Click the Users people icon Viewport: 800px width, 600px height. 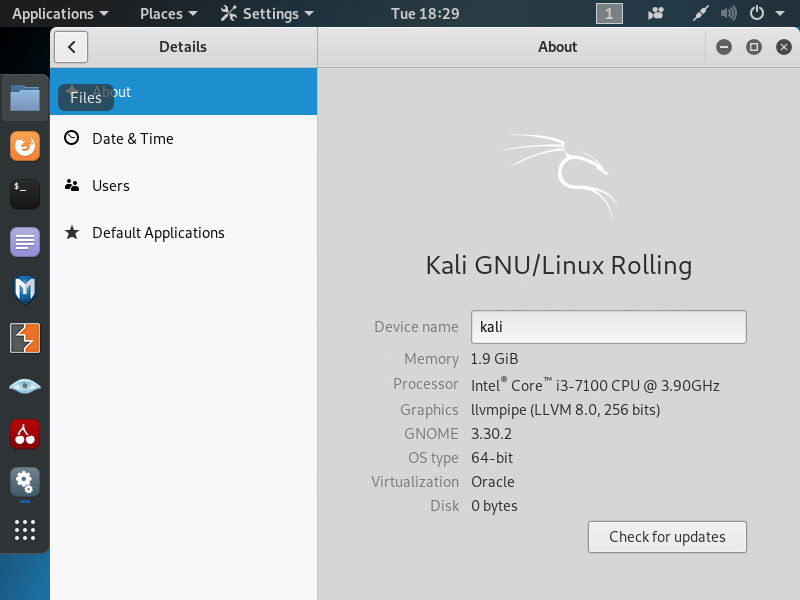click(x=71, y=185)
